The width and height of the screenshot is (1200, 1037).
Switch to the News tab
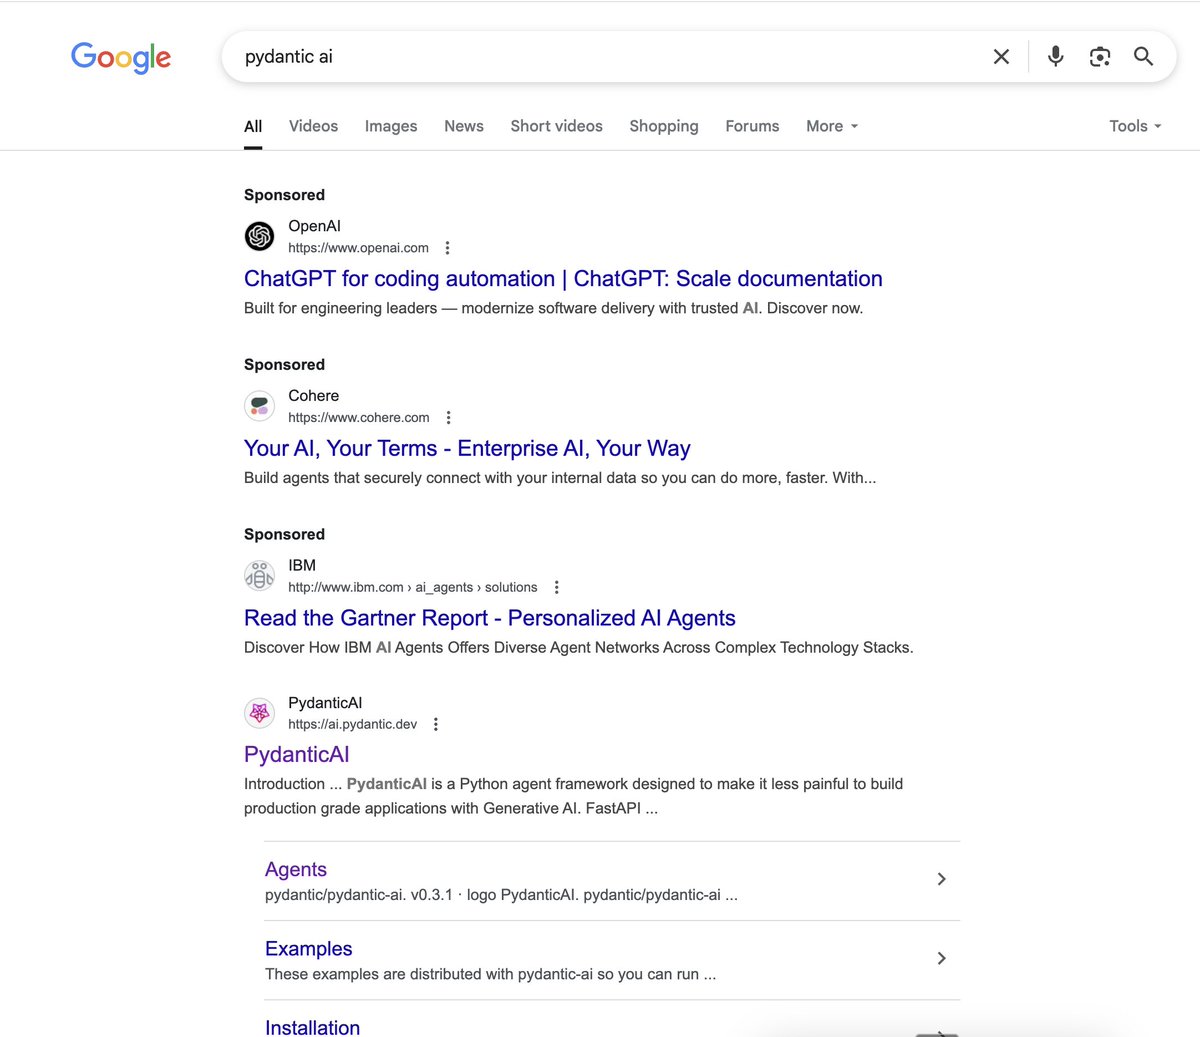[x=464, y=126]
